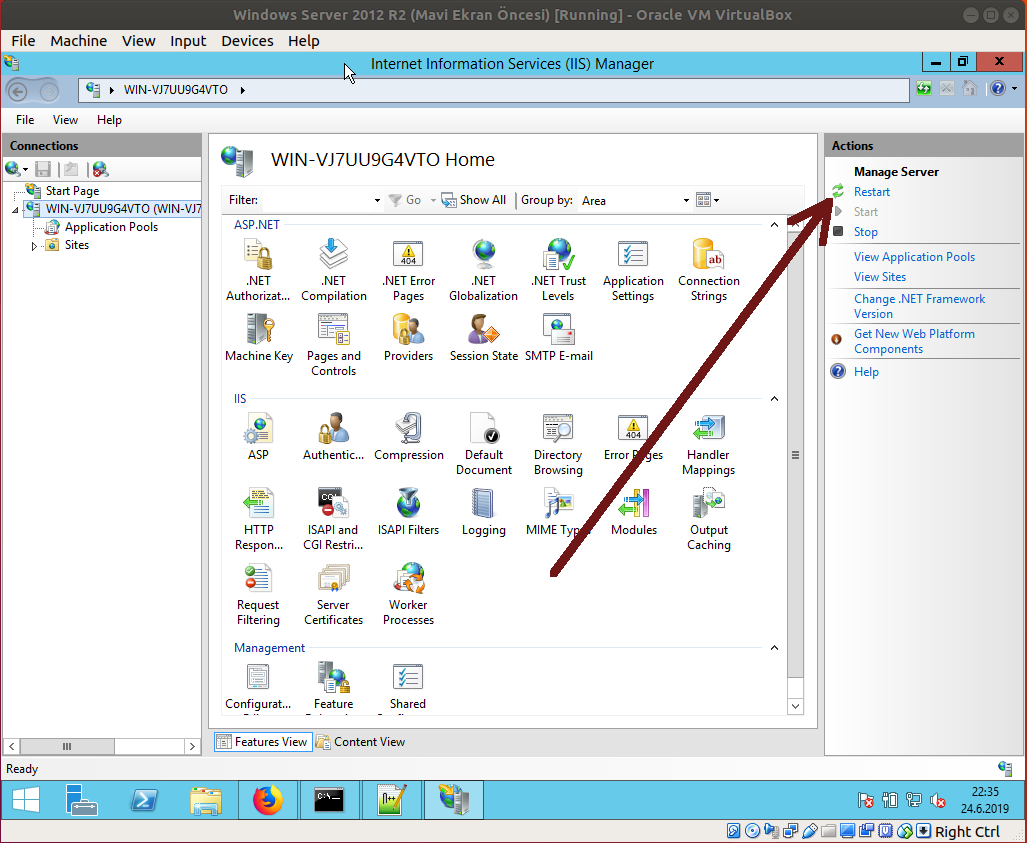Open the Modules feature
This screenshot has height=843, width=1027.
click(x=633, y=512)
